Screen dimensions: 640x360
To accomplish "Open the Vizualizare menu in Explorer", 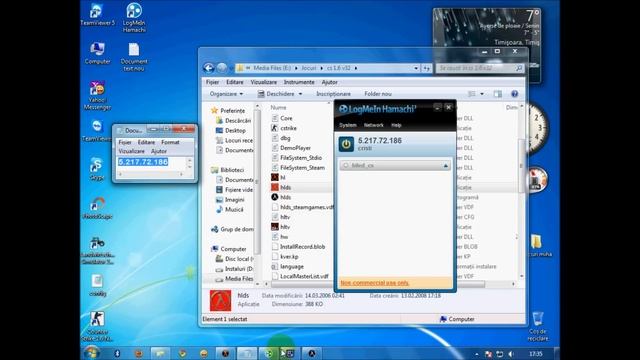I will [x=264, y=82].
